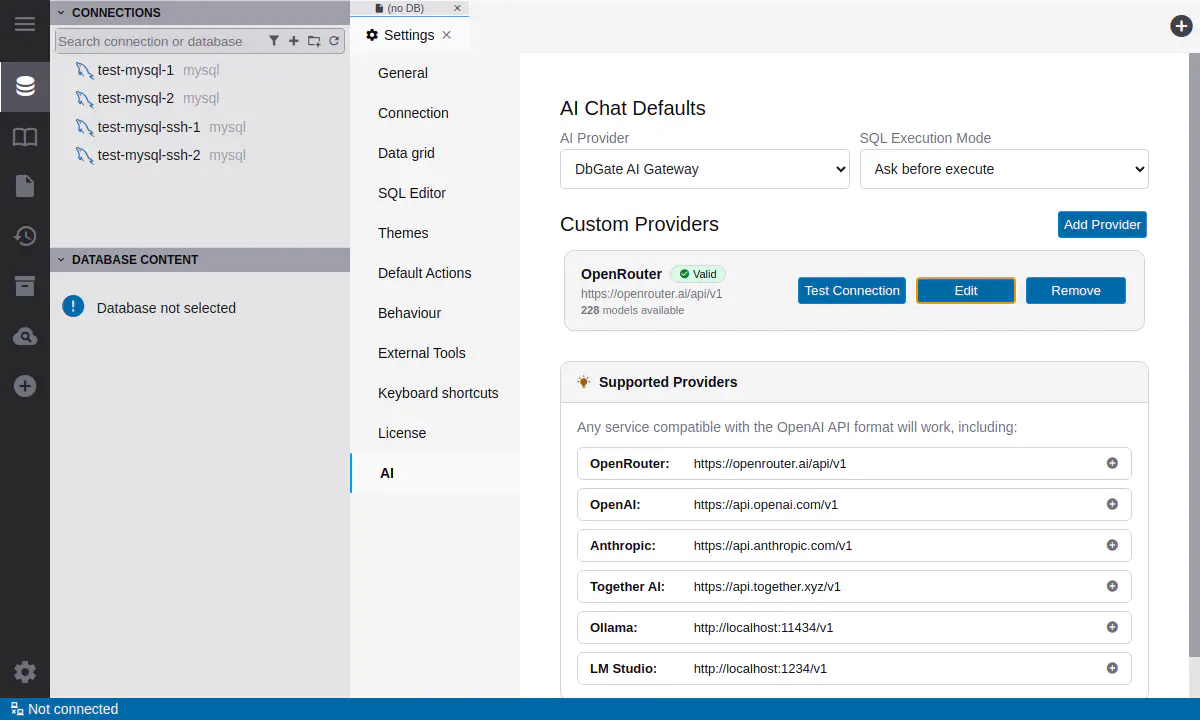The width and height of the screenshot is (1200, 720).
Task: Click the Add Provider button
Action: tap(1102, 225)
